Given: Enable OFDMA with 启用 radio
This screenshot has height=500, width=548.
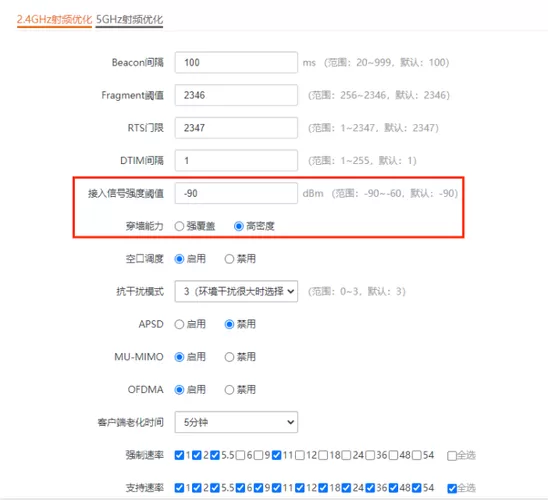Looking at the screenshot, I should (179, 390).
